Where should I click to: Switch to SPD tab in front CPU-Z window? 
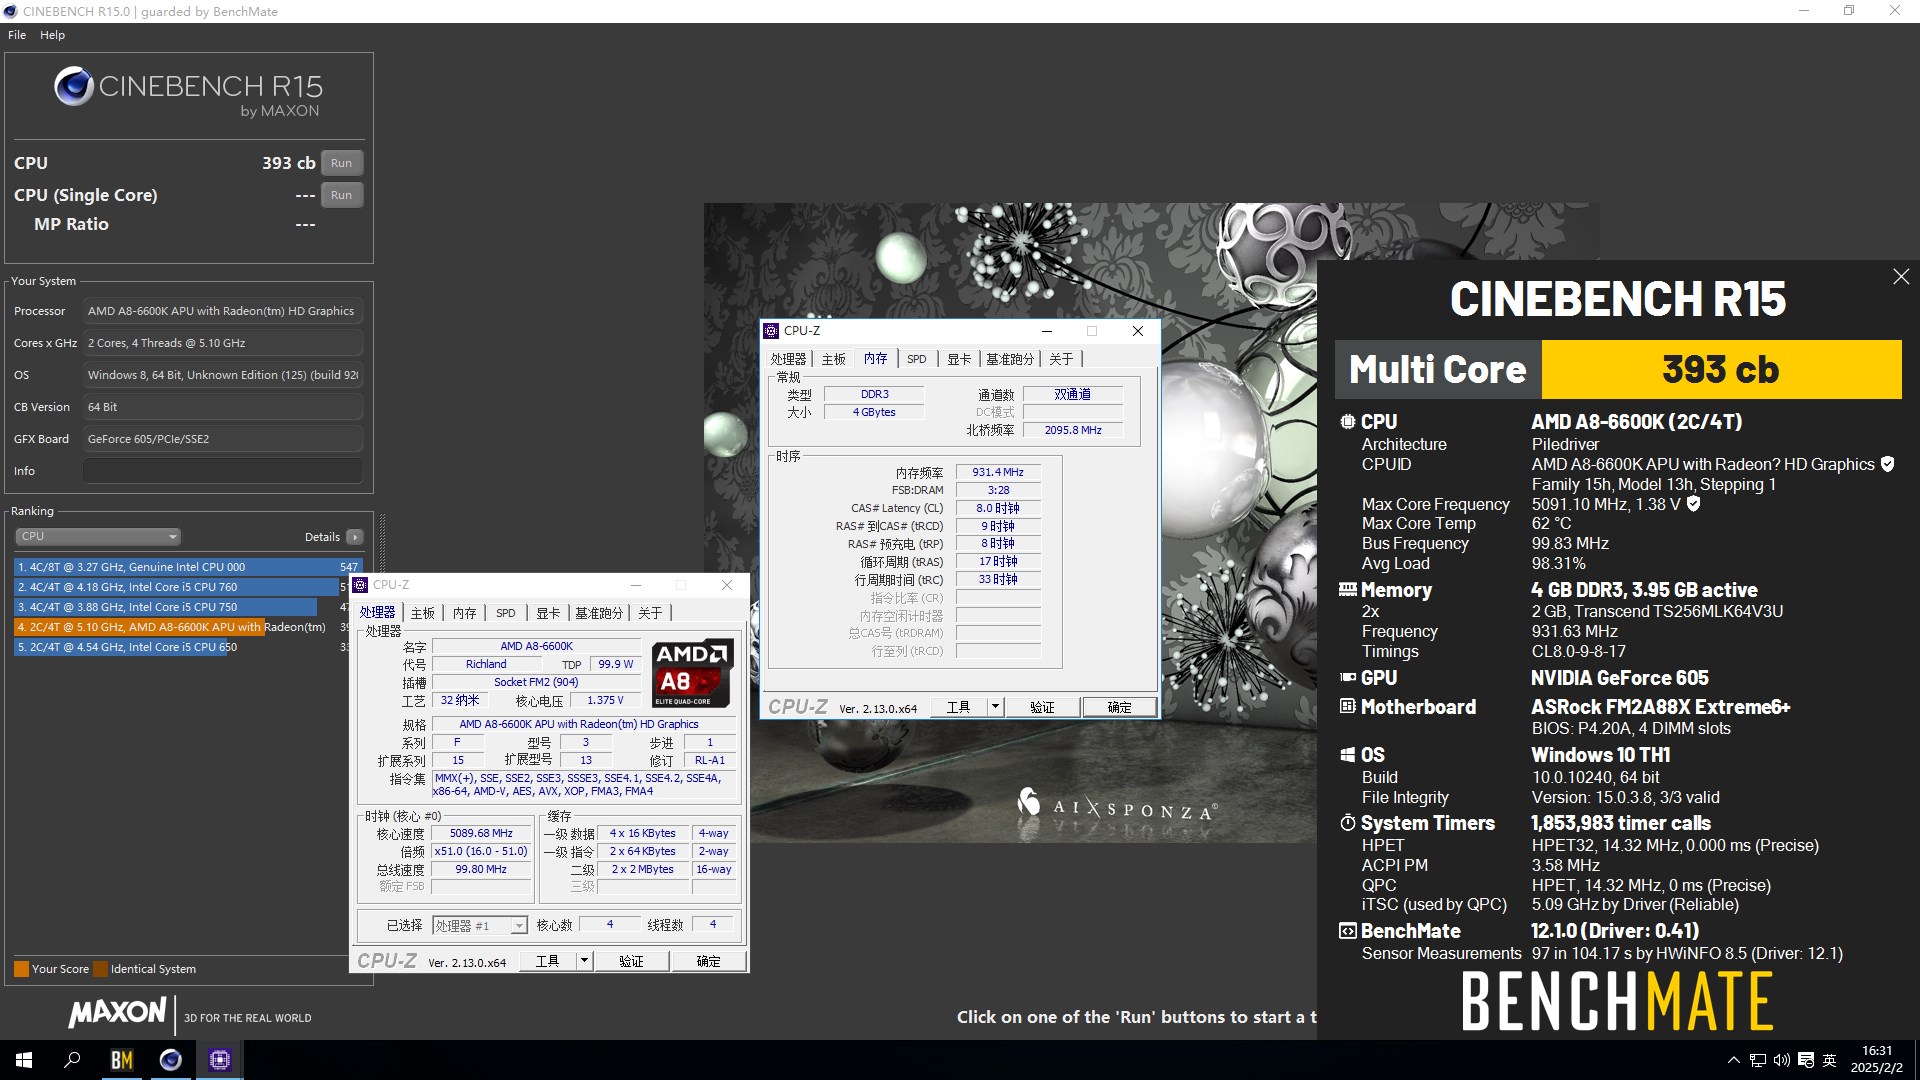[506, 613]
